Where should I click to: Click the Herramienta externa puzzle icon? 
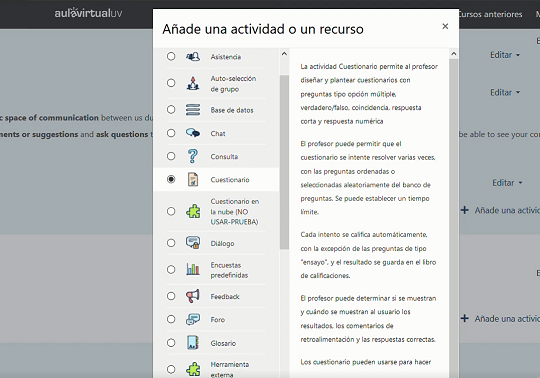193,369
